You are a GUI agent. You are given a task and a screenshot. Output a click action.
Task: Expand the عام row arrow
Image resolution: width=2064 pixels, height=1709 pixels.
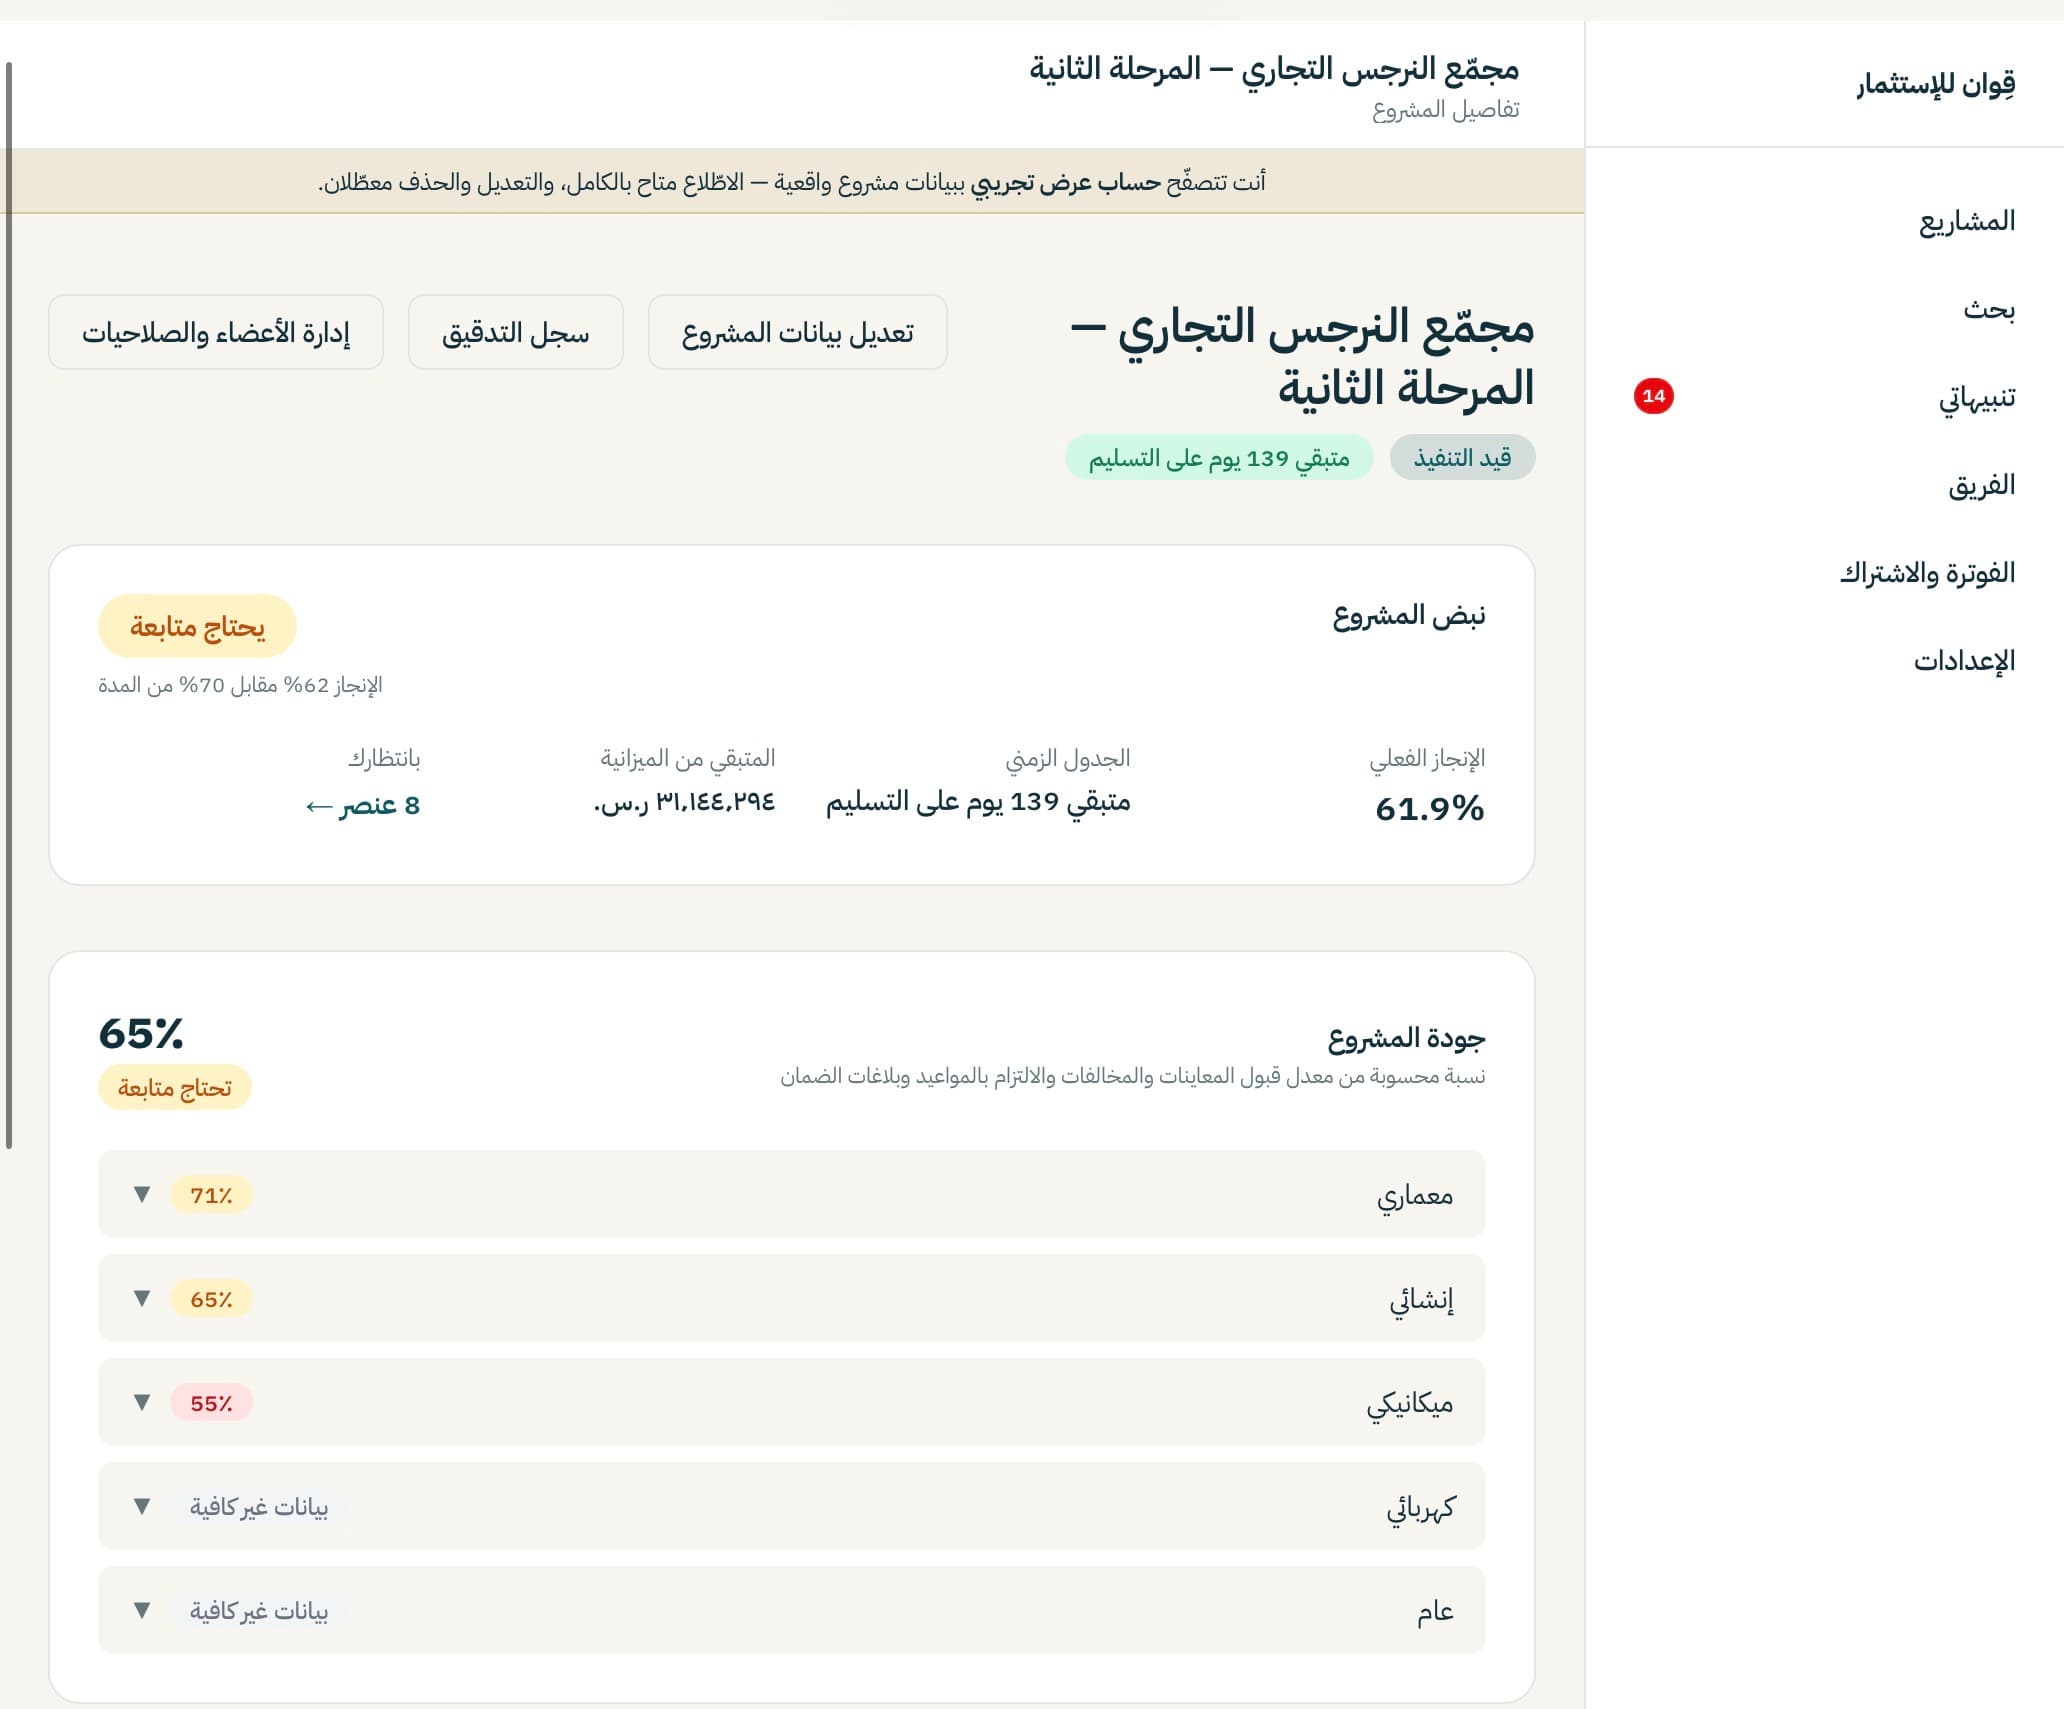(142, 1610)
